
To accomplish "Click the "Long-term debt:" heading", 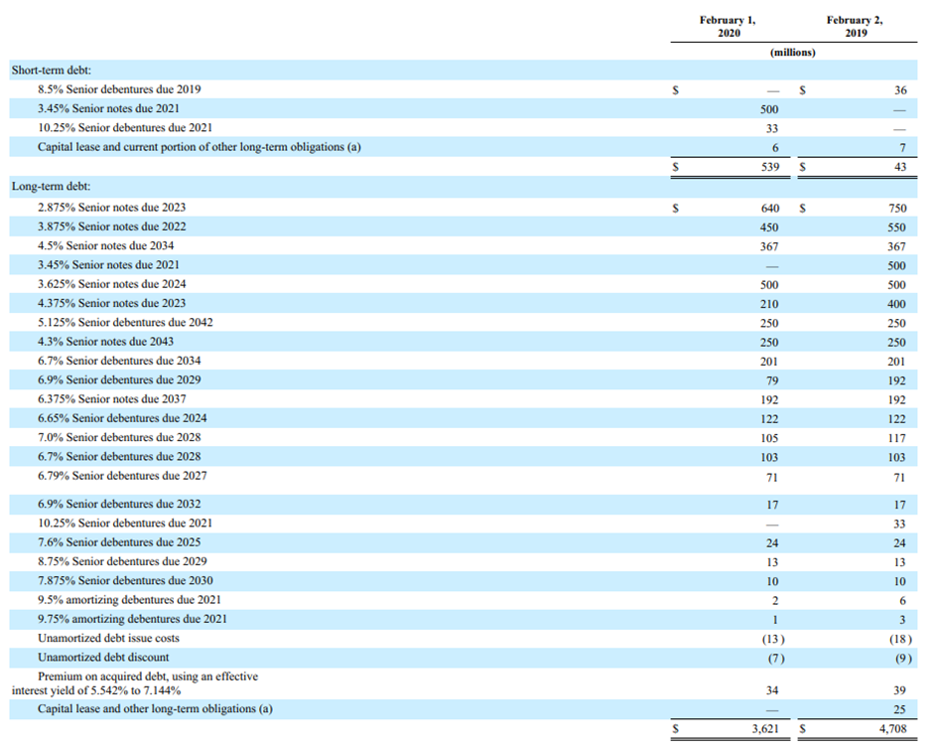I will tap(51, 186).
